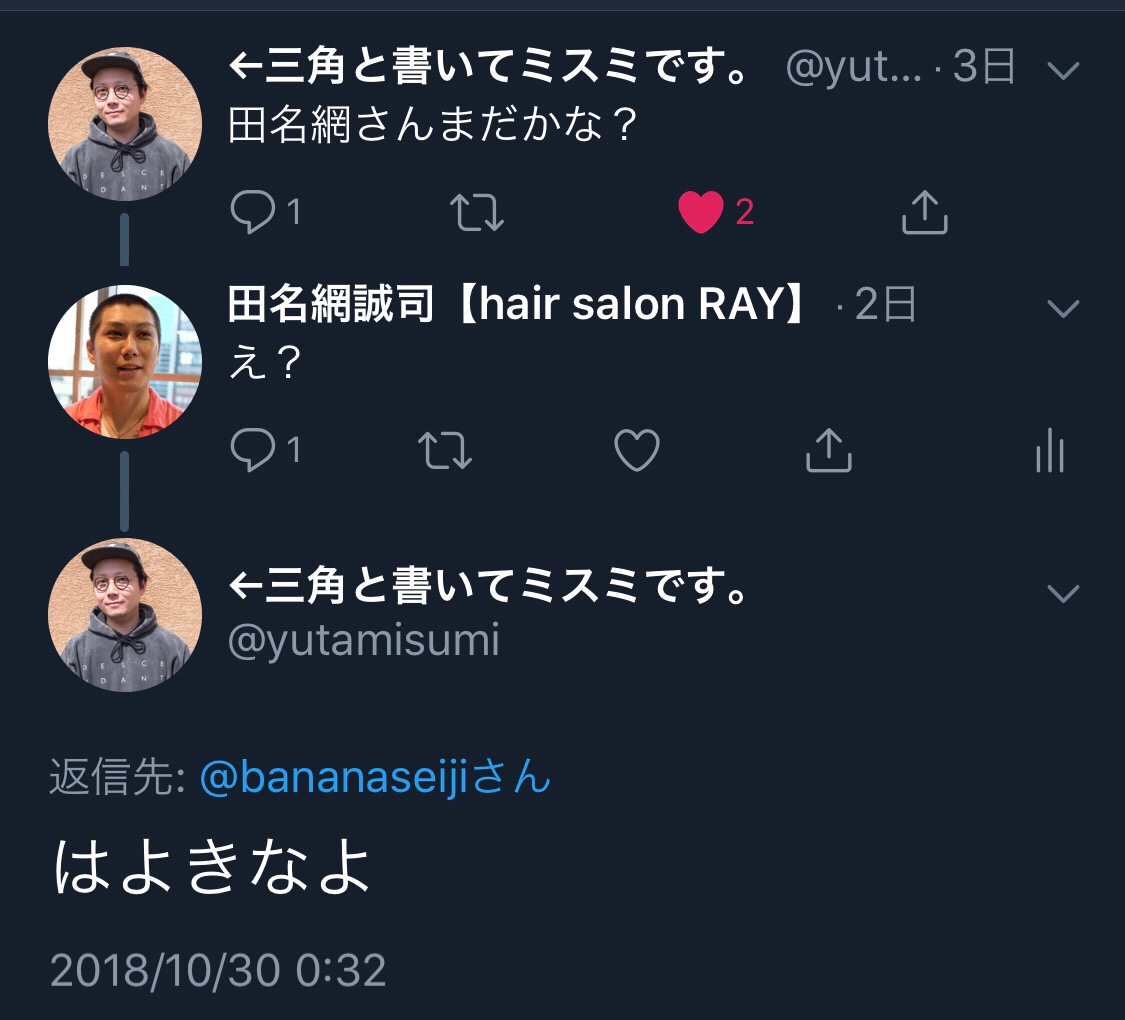
Task: View tweet activity analytics for え？ tweet
Action: (1049, 450)
